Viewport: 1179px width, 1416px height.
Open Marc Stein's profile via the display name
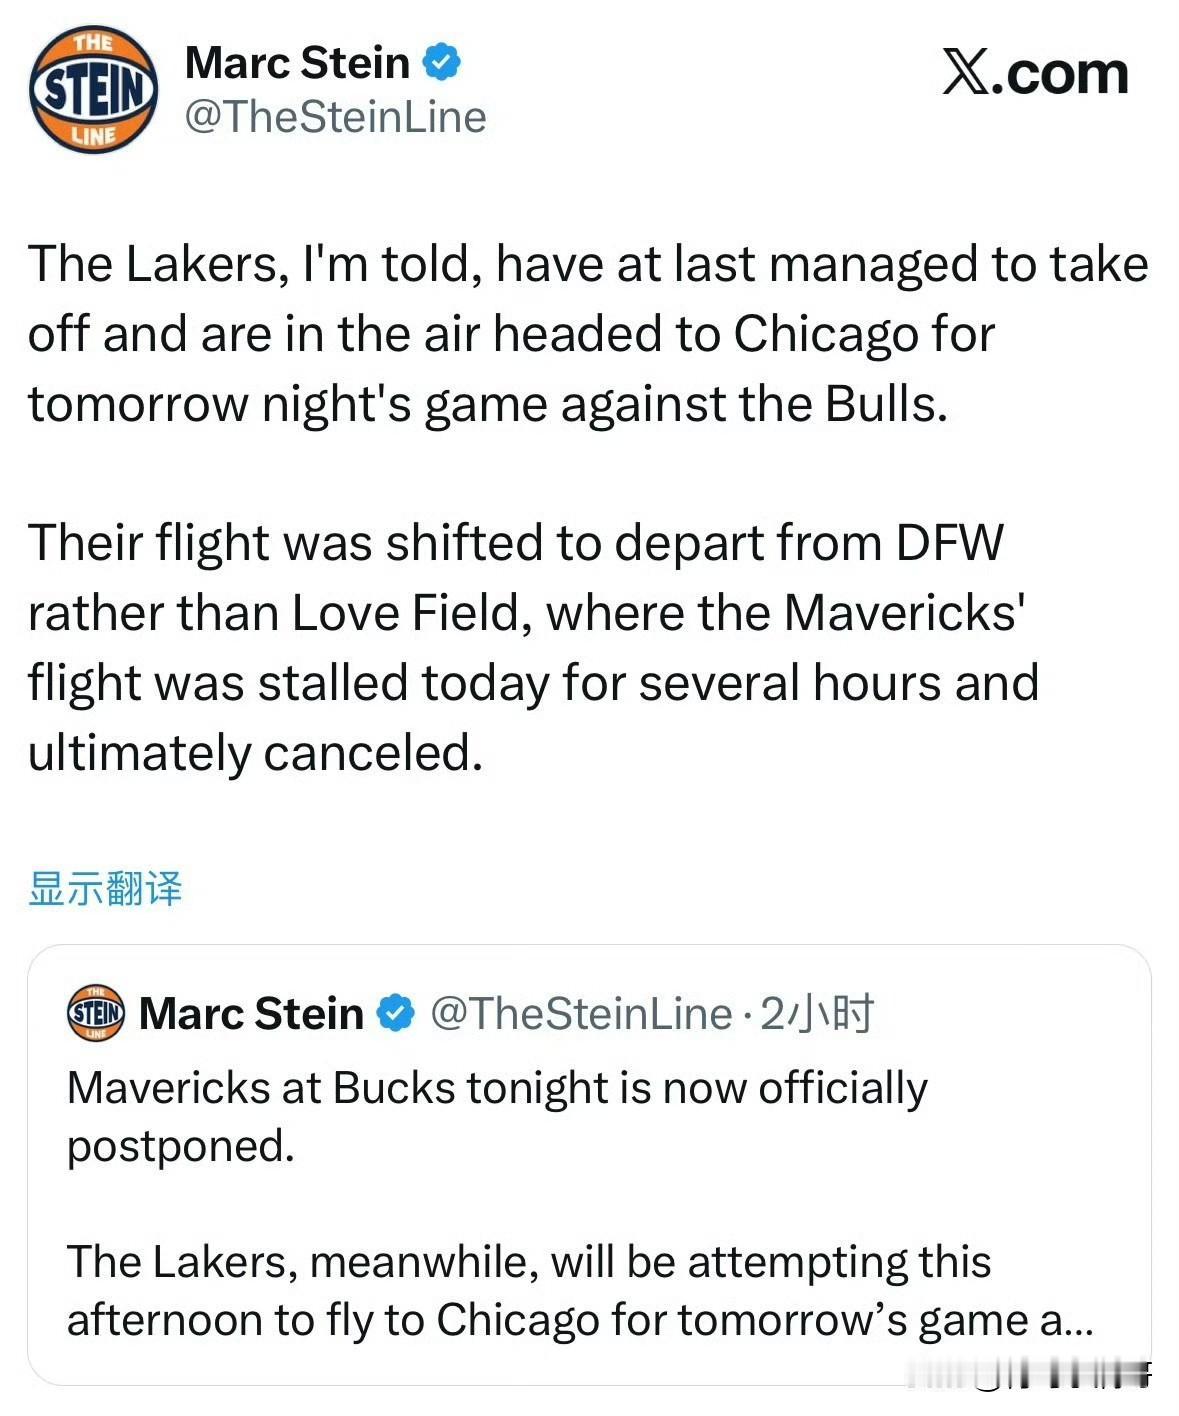(297, 63)
